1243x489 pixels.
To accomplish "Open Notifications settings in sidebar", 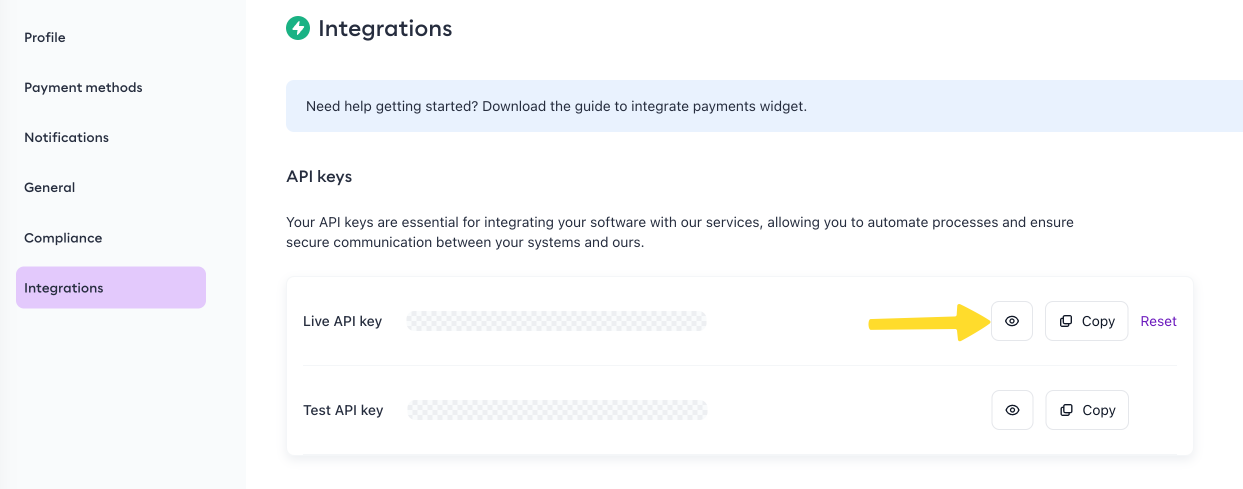I will (x=66, y=137).
